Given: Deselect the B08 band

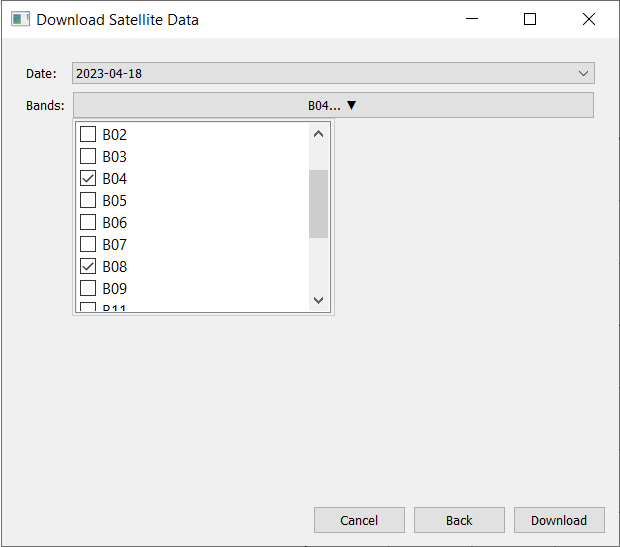Looking at the screenshot, I should pos(88,266).
